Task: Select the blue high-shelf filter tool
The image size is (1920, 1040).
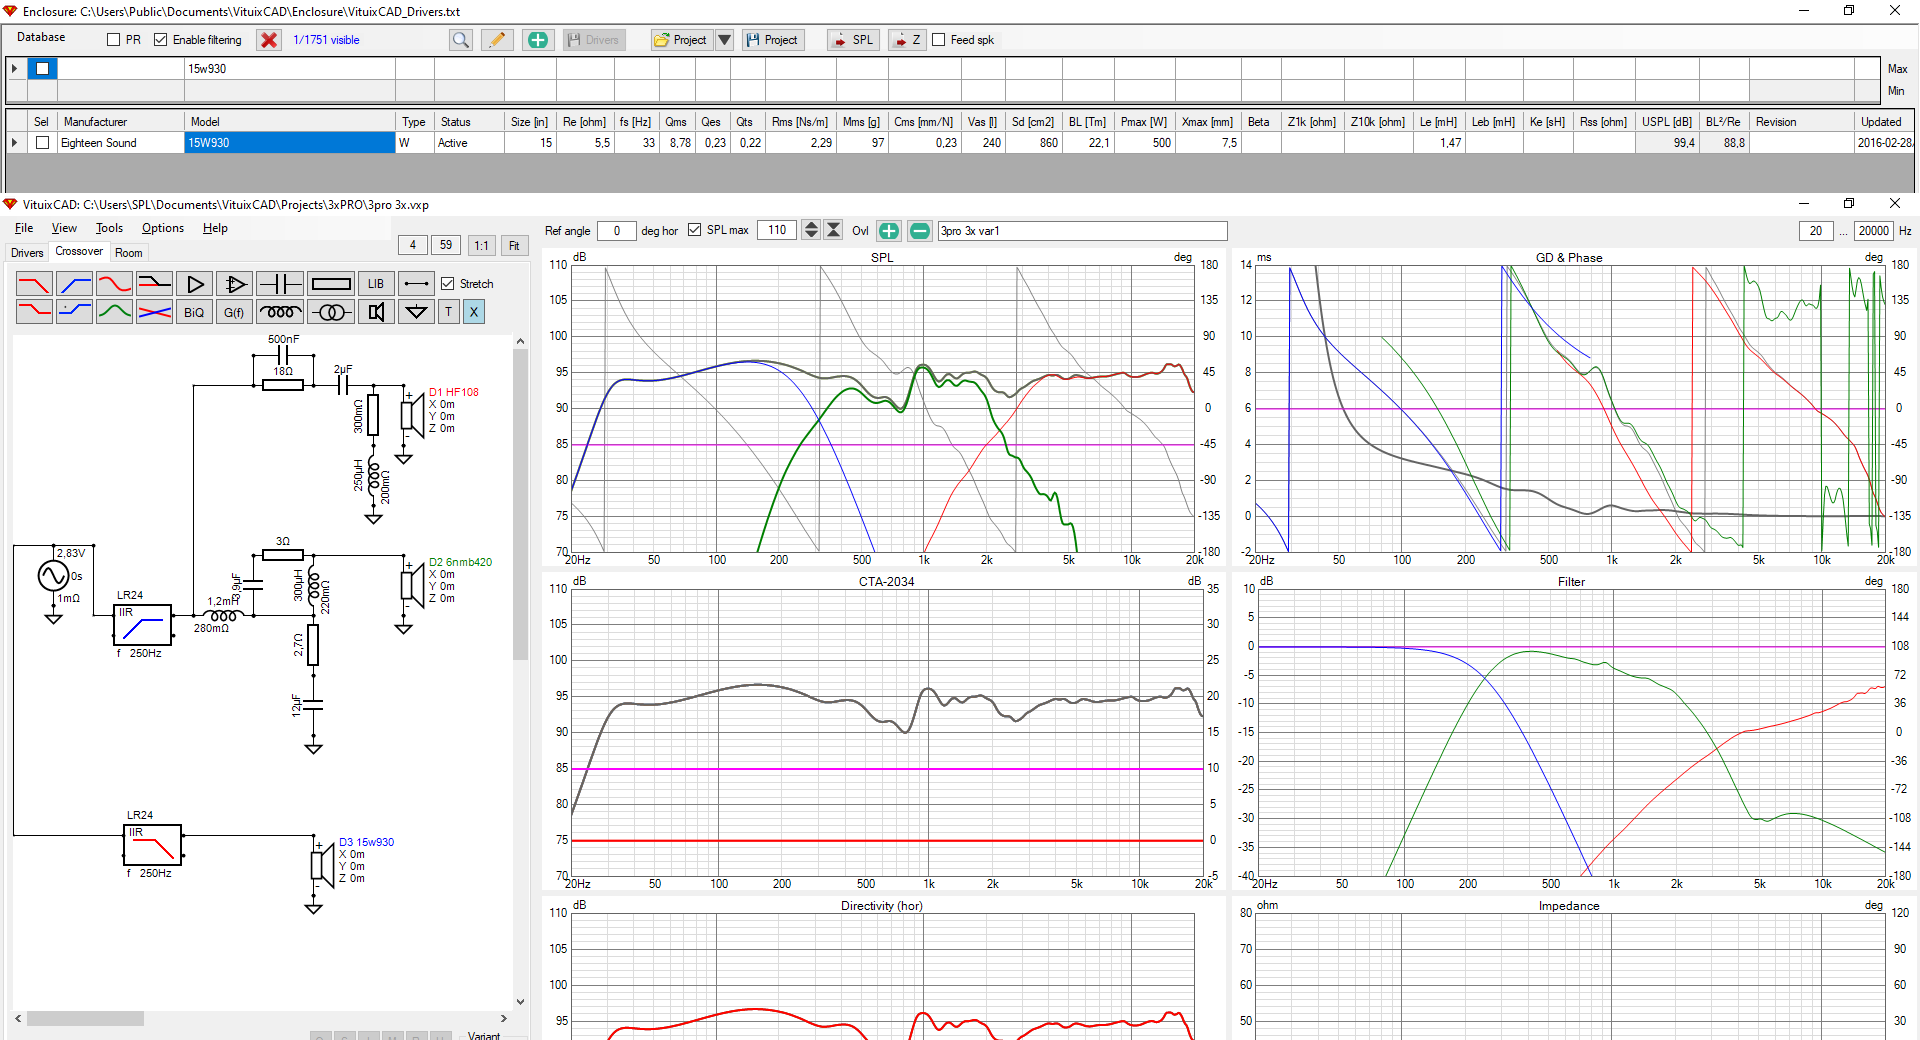Action: point(74,312)
